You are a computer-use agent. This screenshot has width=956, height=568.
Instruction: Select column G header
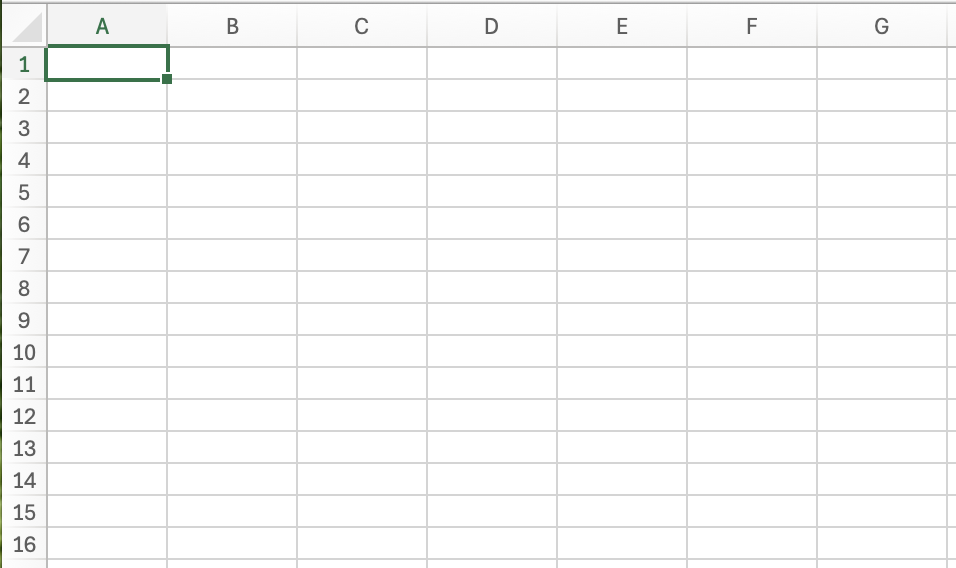pos(881,27)
